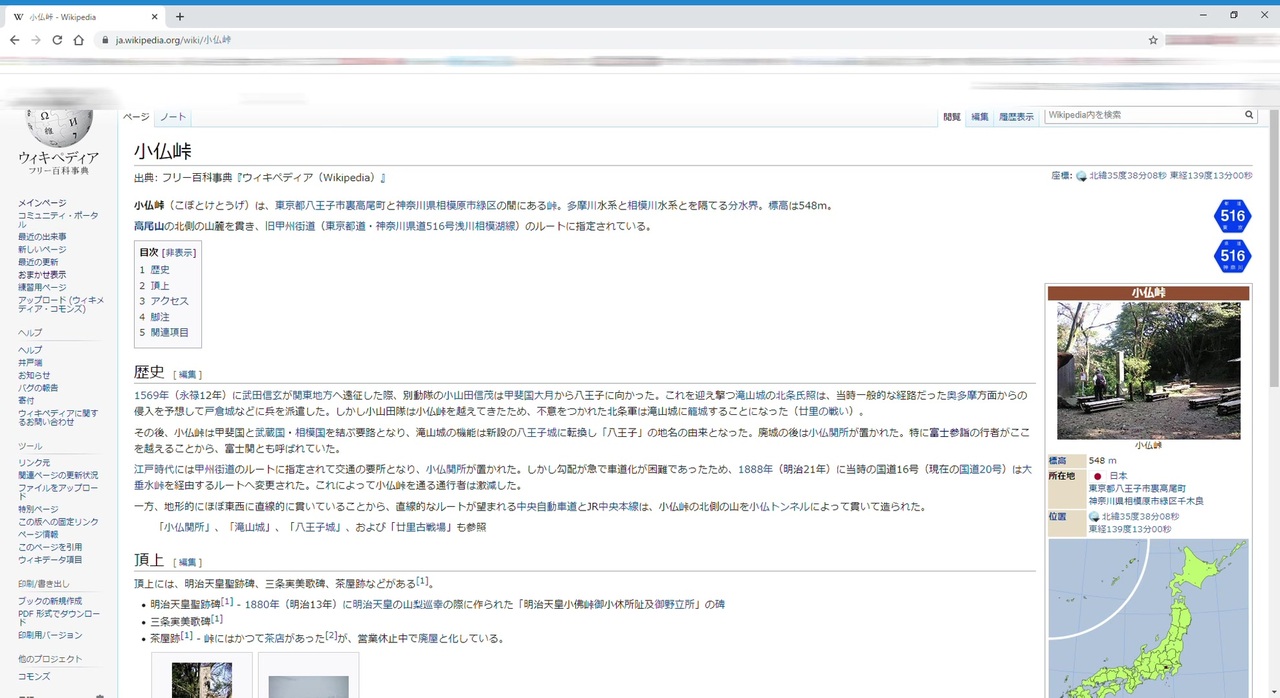Open 井戸端 in sidebar

30,363
